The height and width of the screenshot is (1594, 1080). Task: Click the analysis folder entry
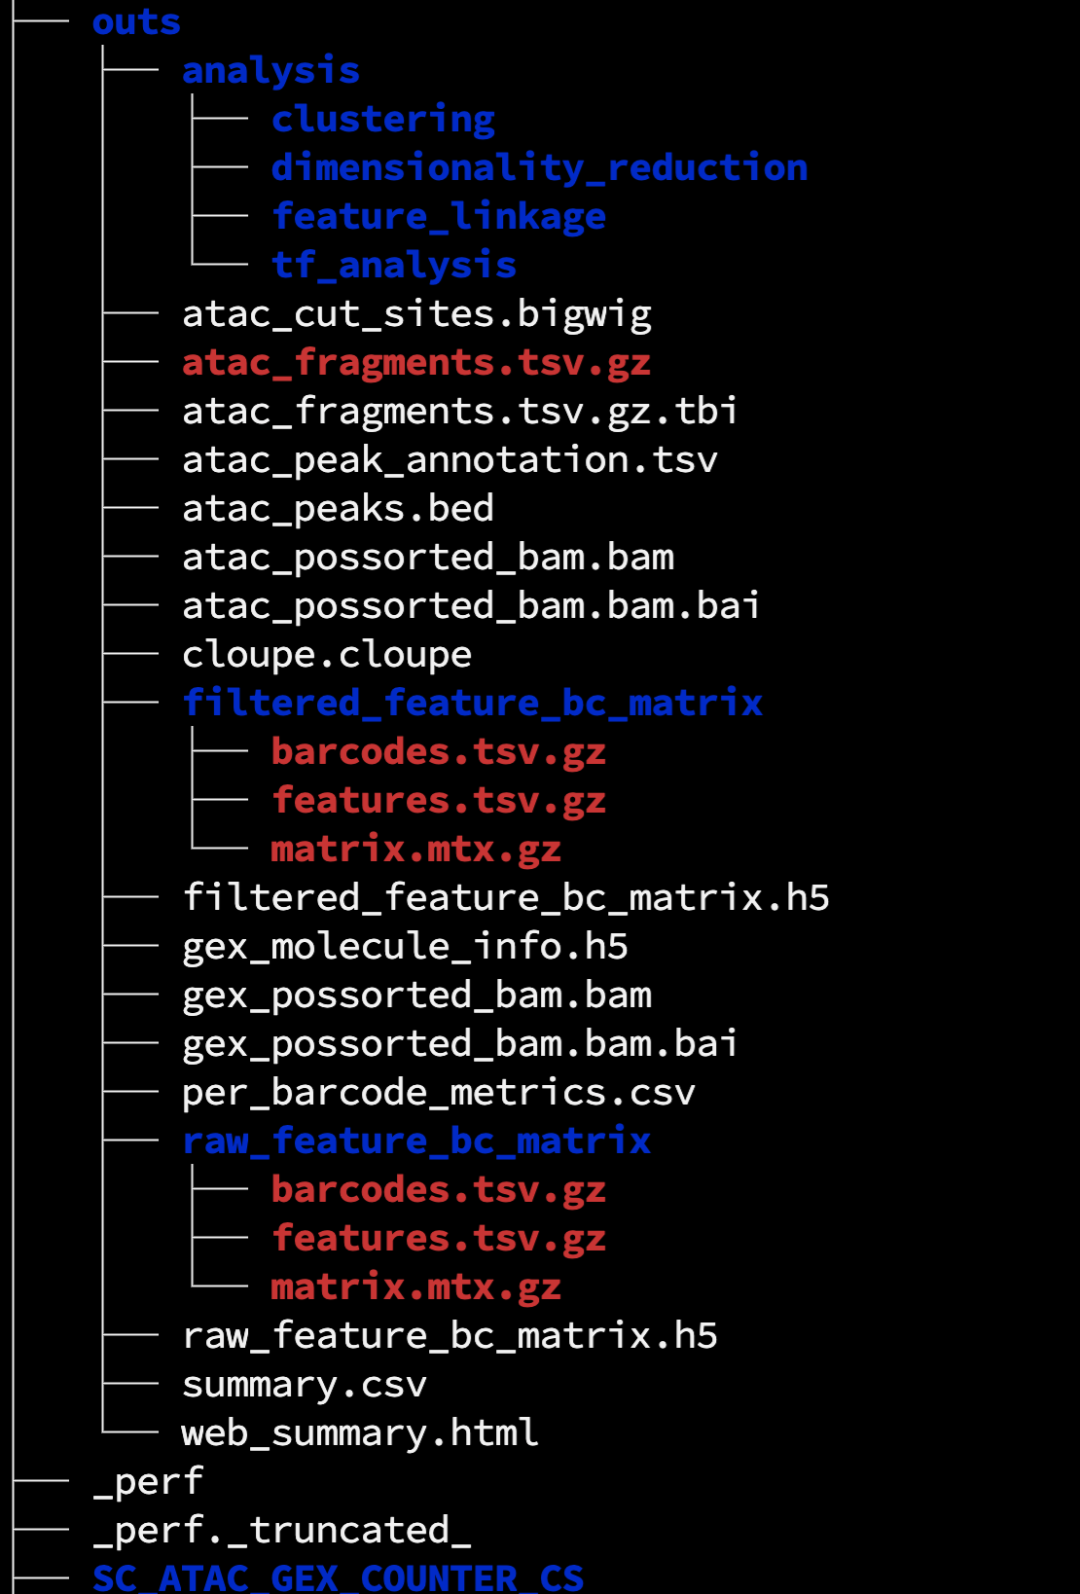[x=271, y=71]
